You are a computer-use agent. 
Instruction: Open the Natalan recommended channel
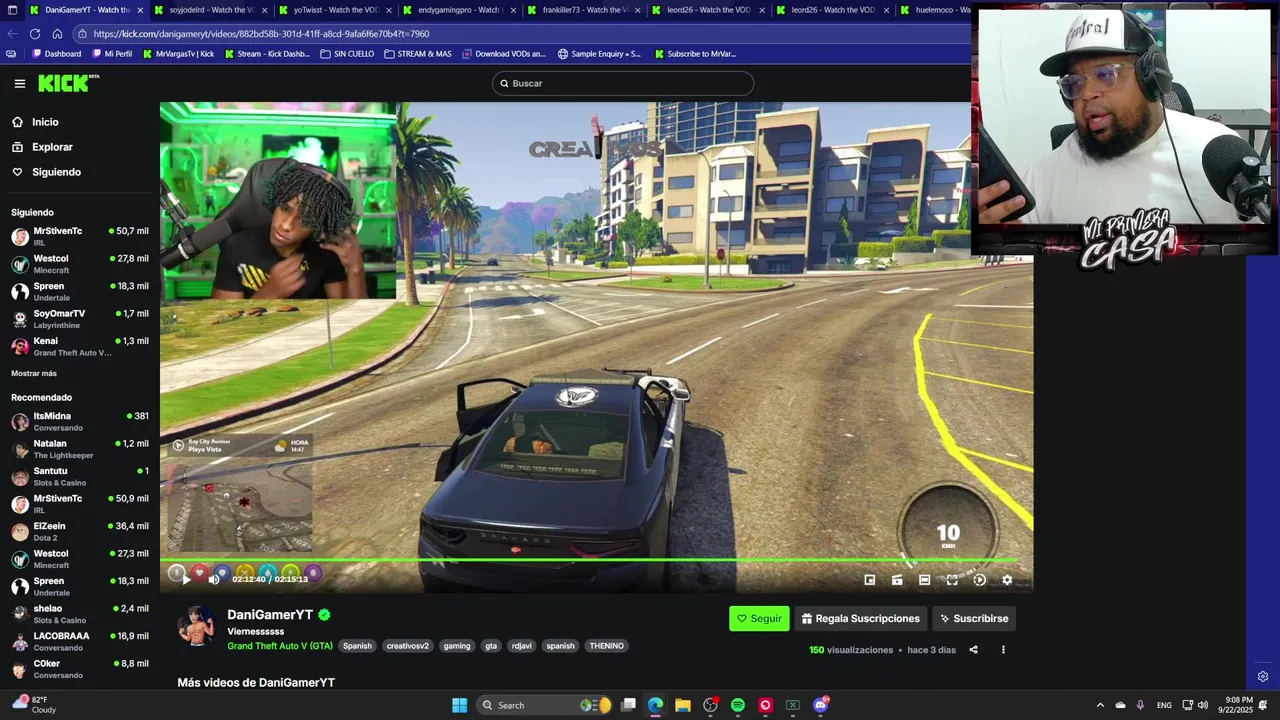[80, 449]
